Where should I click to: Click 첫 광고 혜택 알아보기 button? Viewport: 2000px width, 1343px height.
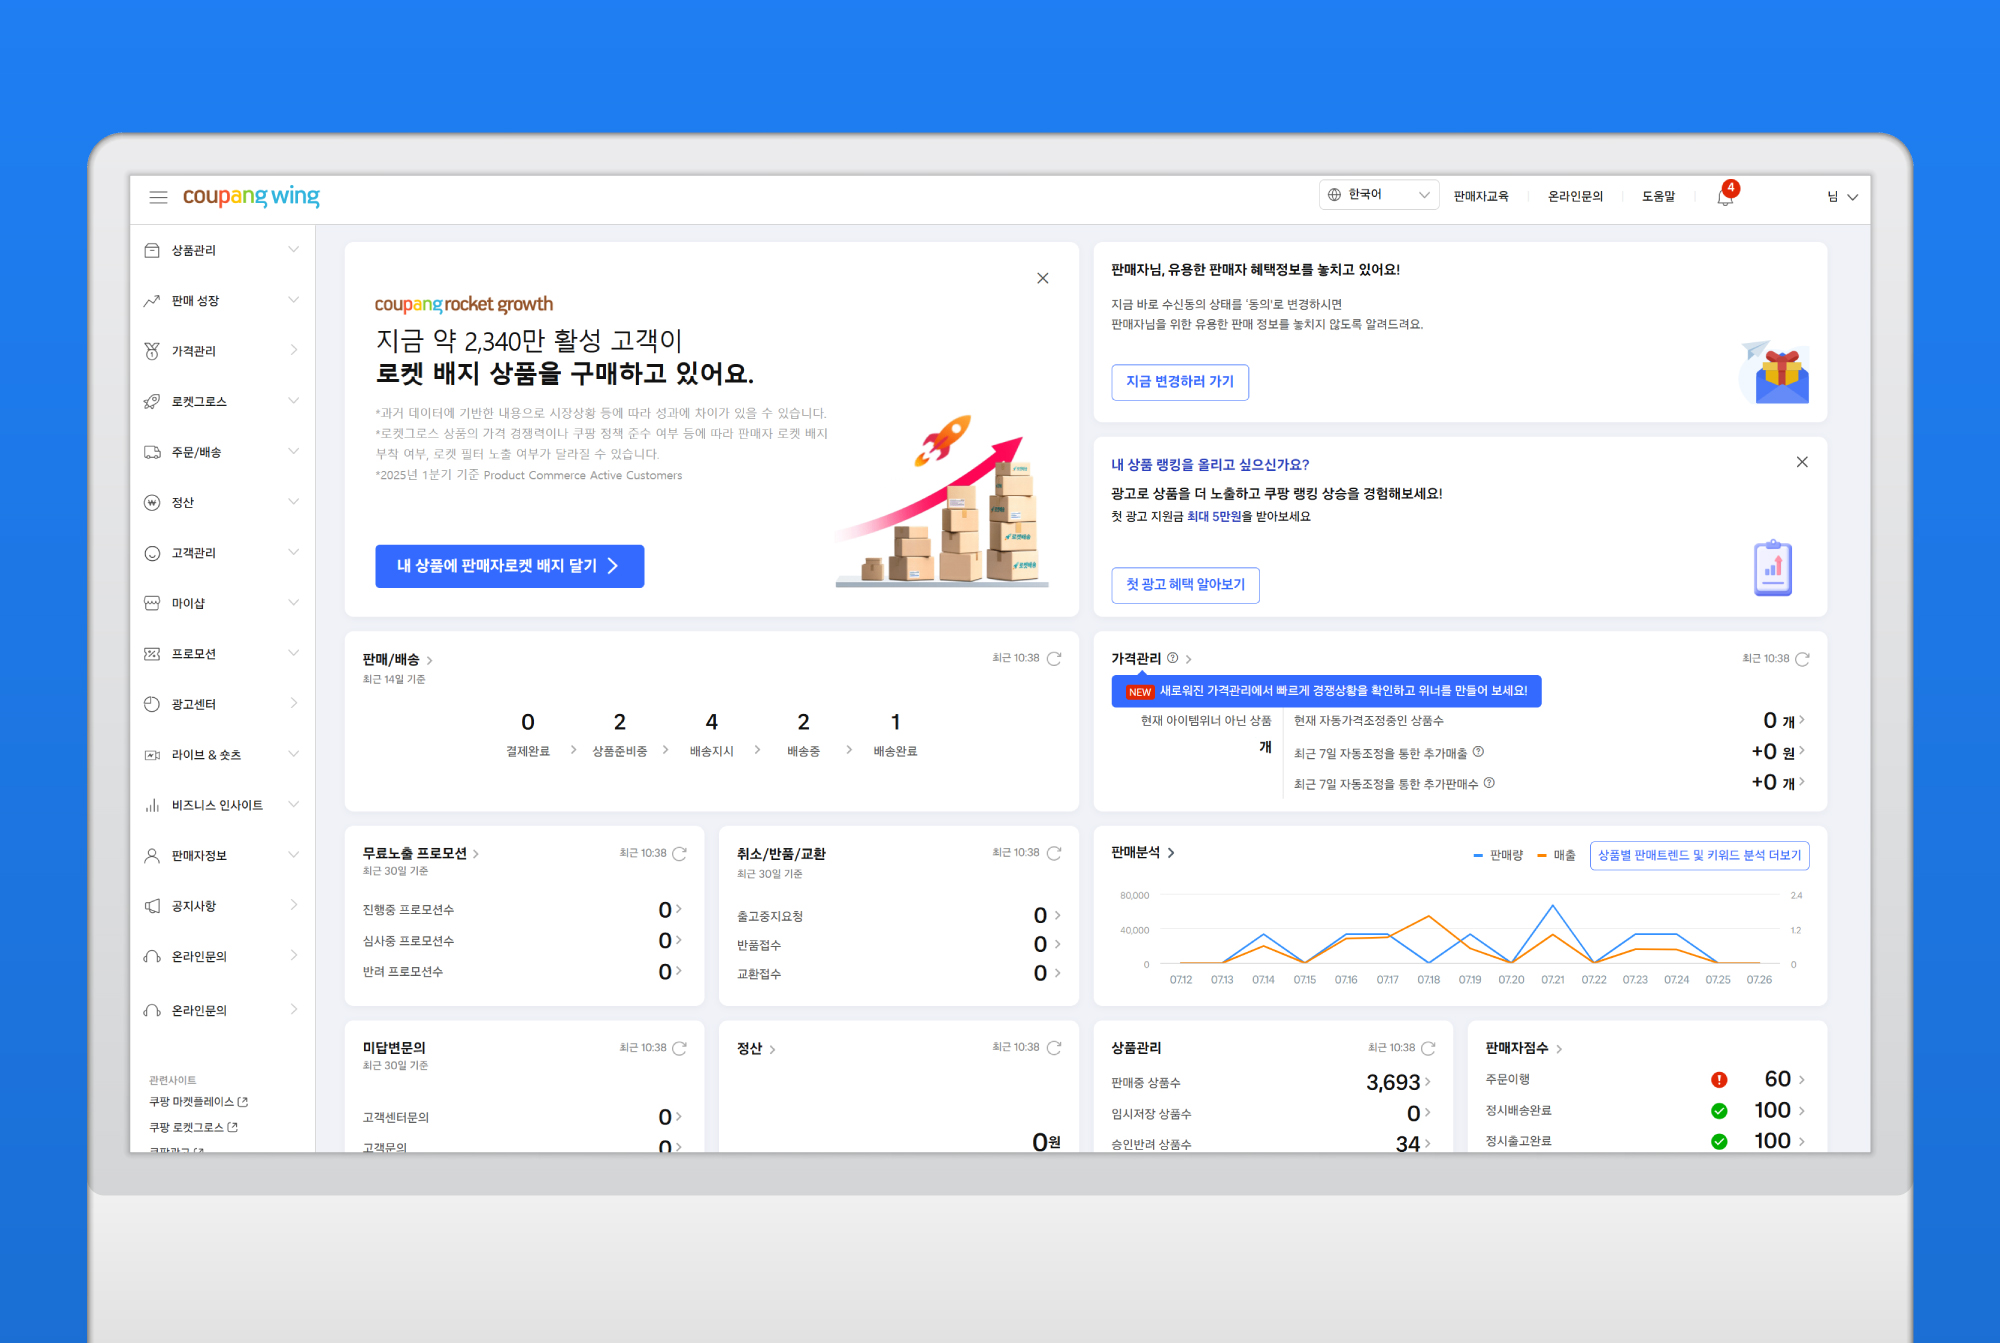tap(1185, 585)
